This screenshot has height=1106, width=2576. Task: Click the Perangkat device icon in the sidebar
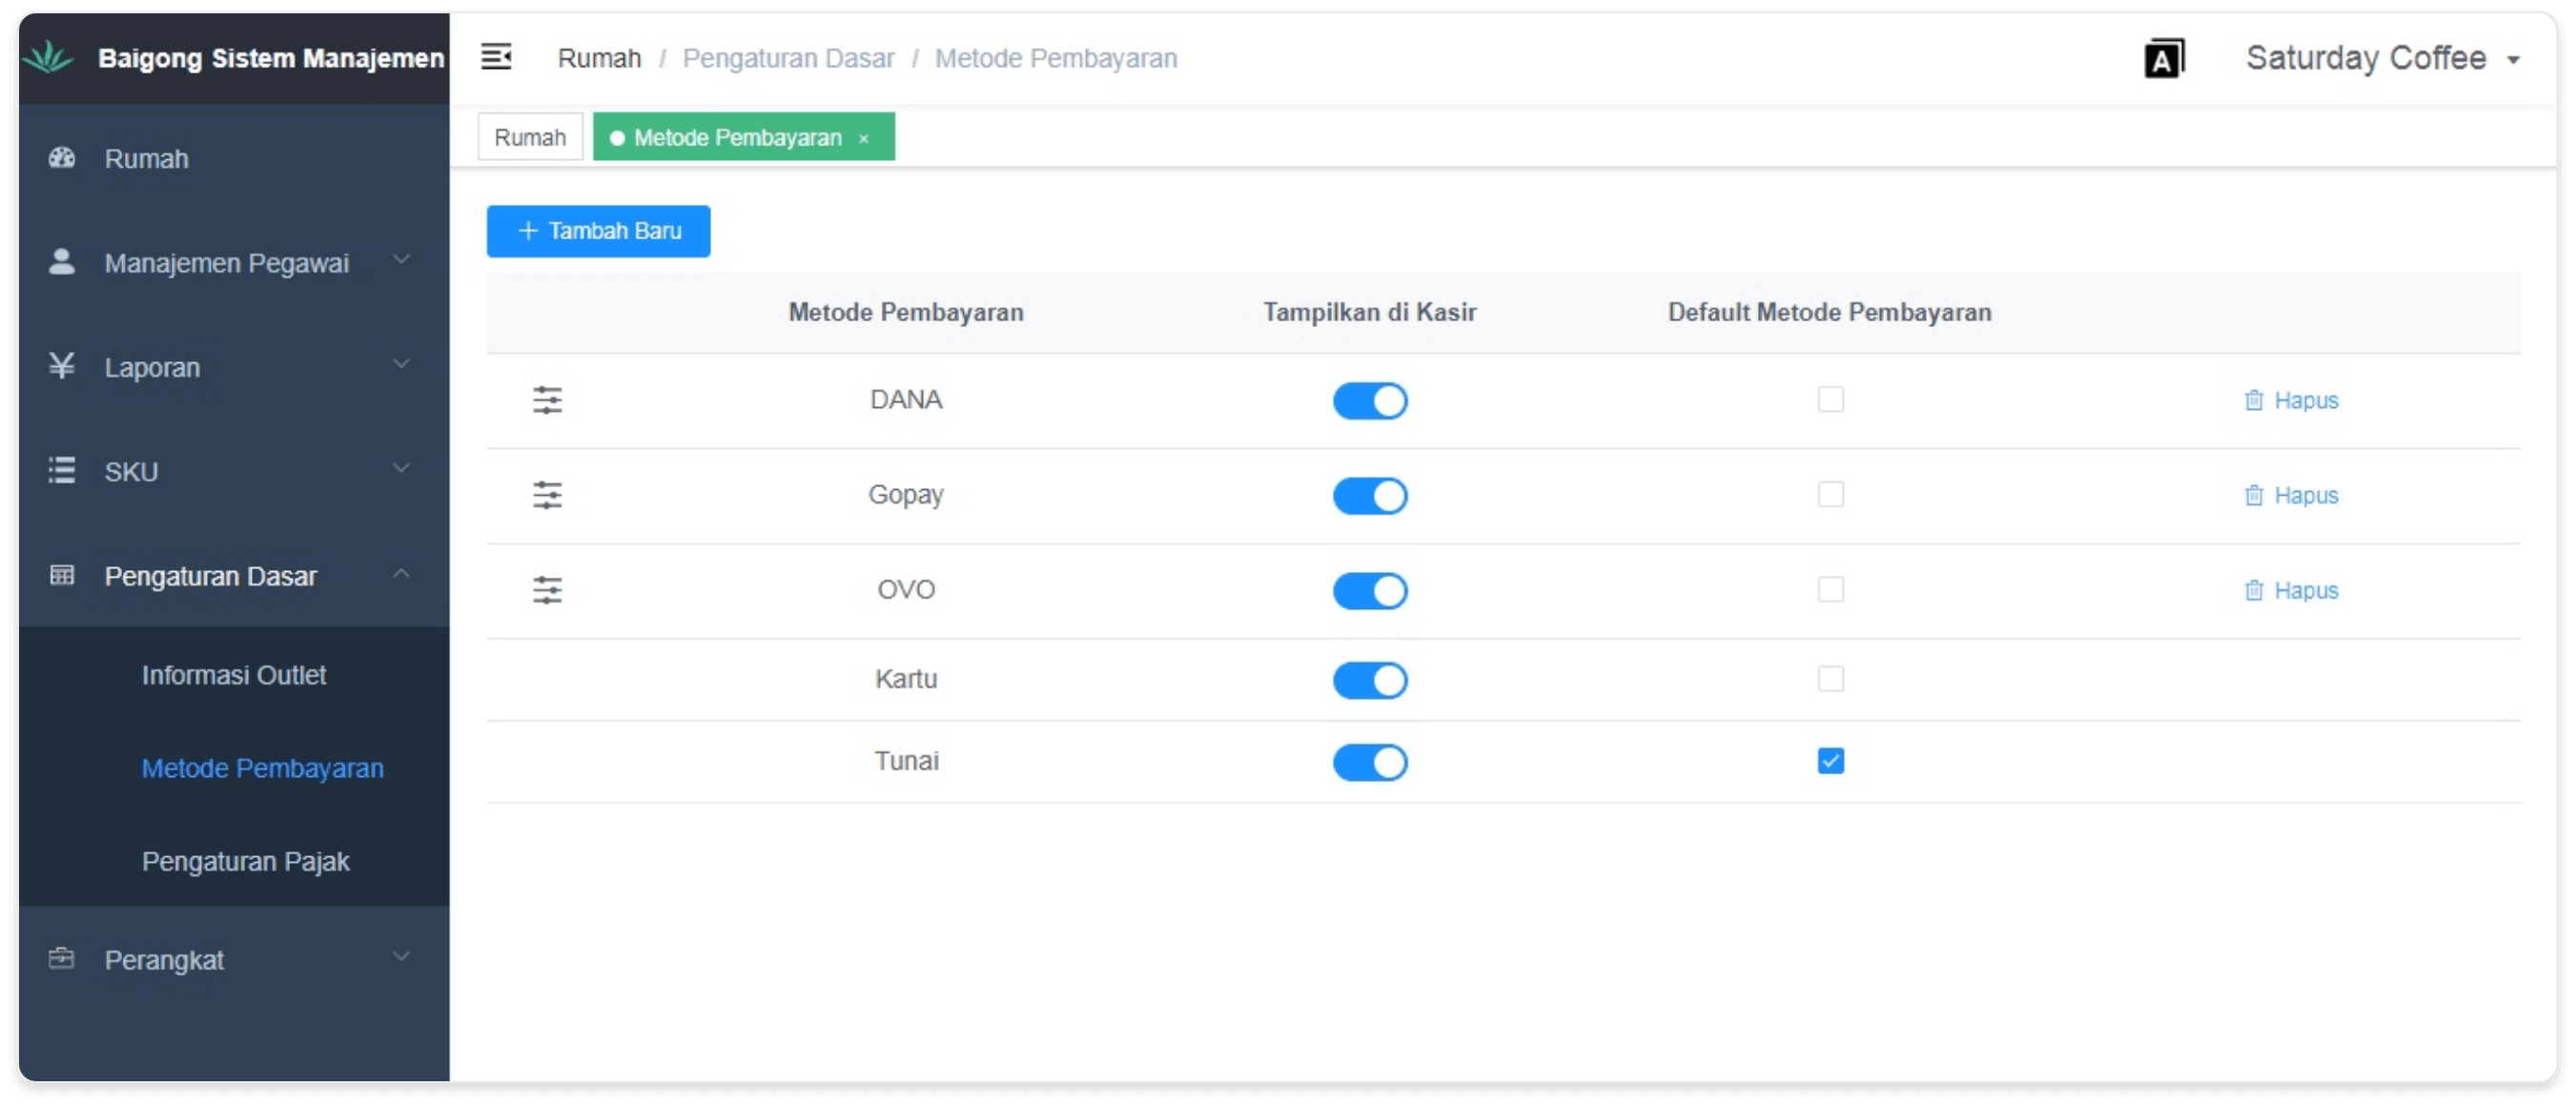coord(62,959)
